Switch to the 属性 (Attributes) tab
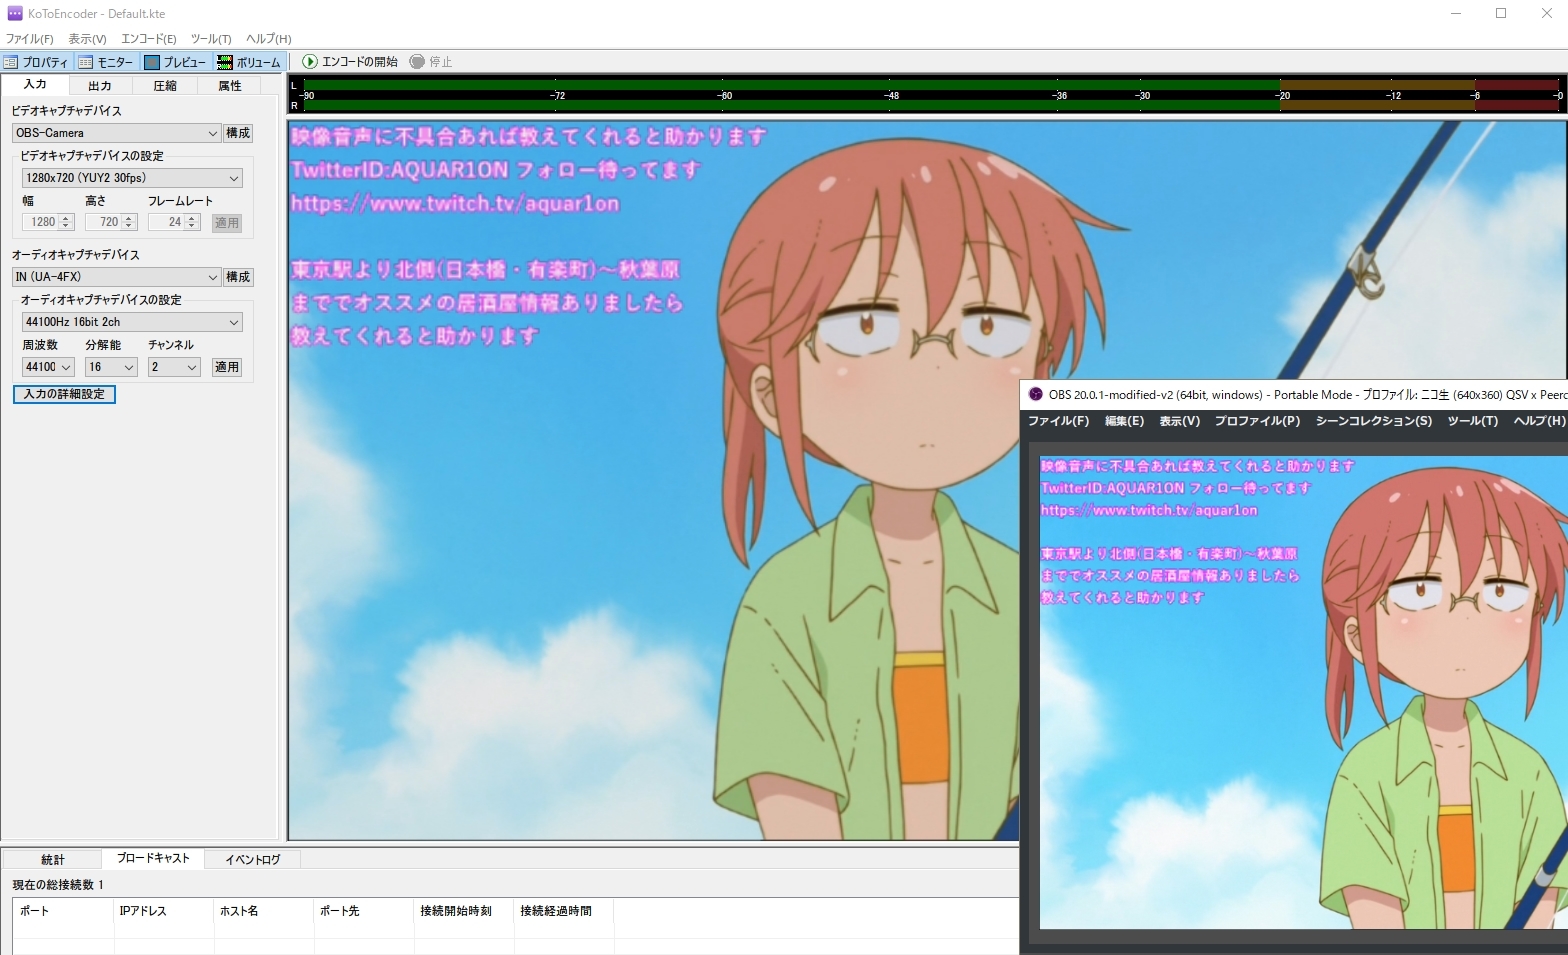Screen dimensions: 1568x955 pyautogui.click(x=230, y=86)
